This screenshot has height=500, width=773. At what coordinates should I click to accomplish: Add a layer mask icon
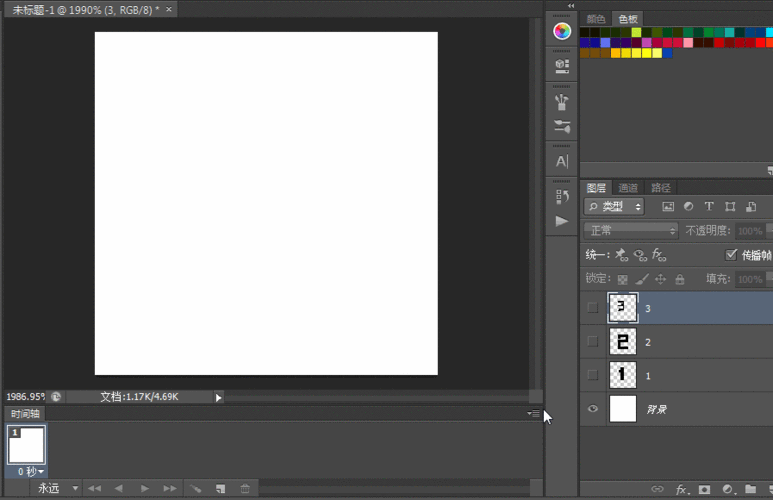click(x=704, y=489)
